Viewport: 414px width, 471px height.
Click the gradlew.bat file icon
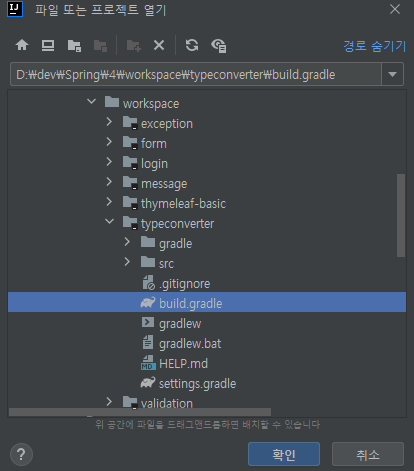tap(148, 342)
